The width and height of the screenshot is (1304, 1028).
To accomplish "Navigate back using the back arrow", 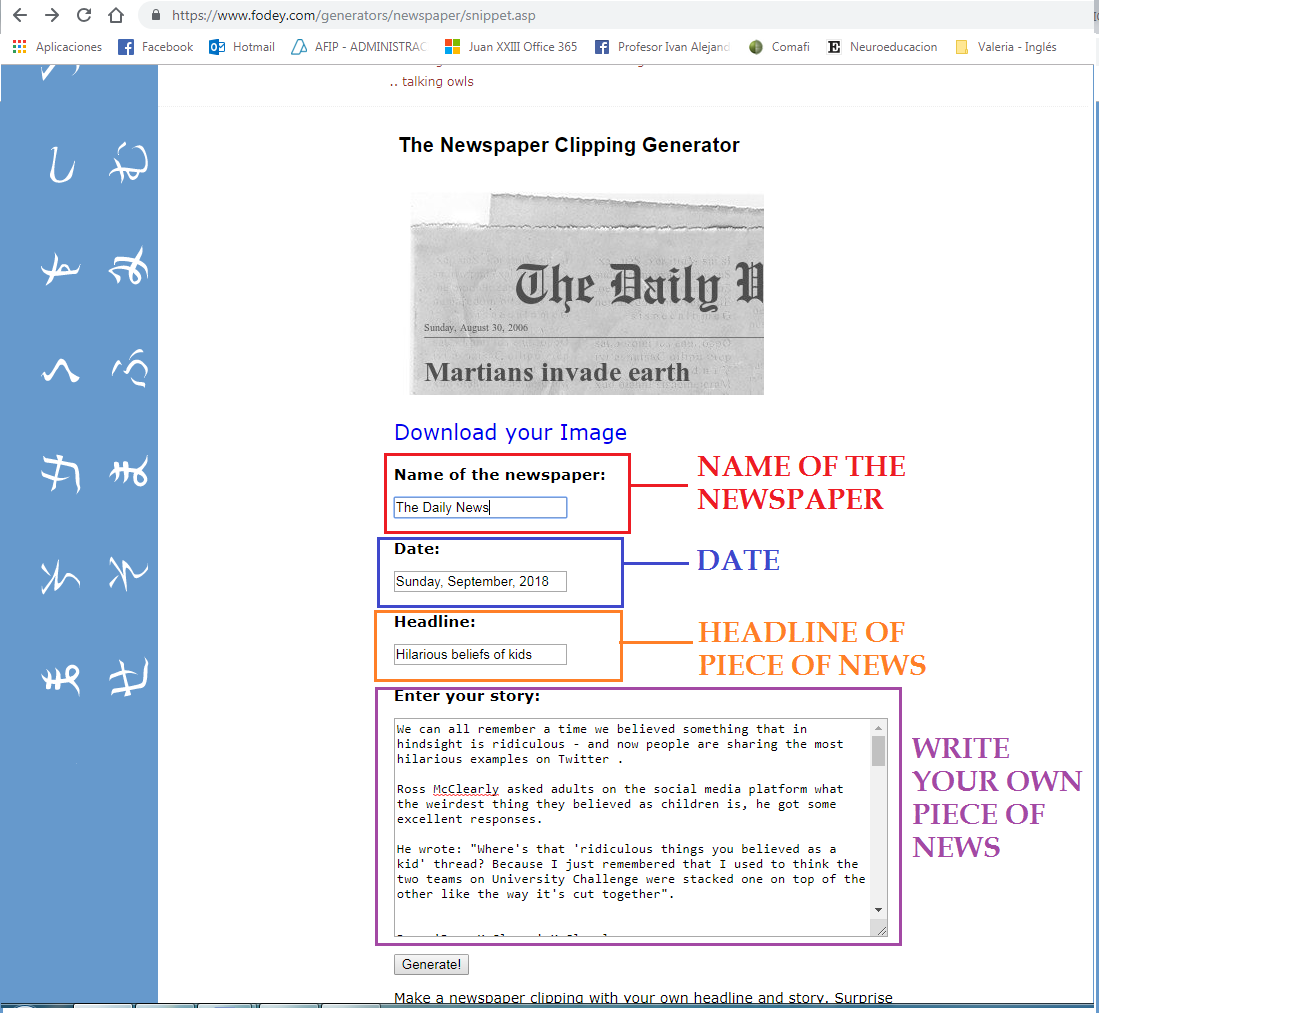I will coord(20,15).
